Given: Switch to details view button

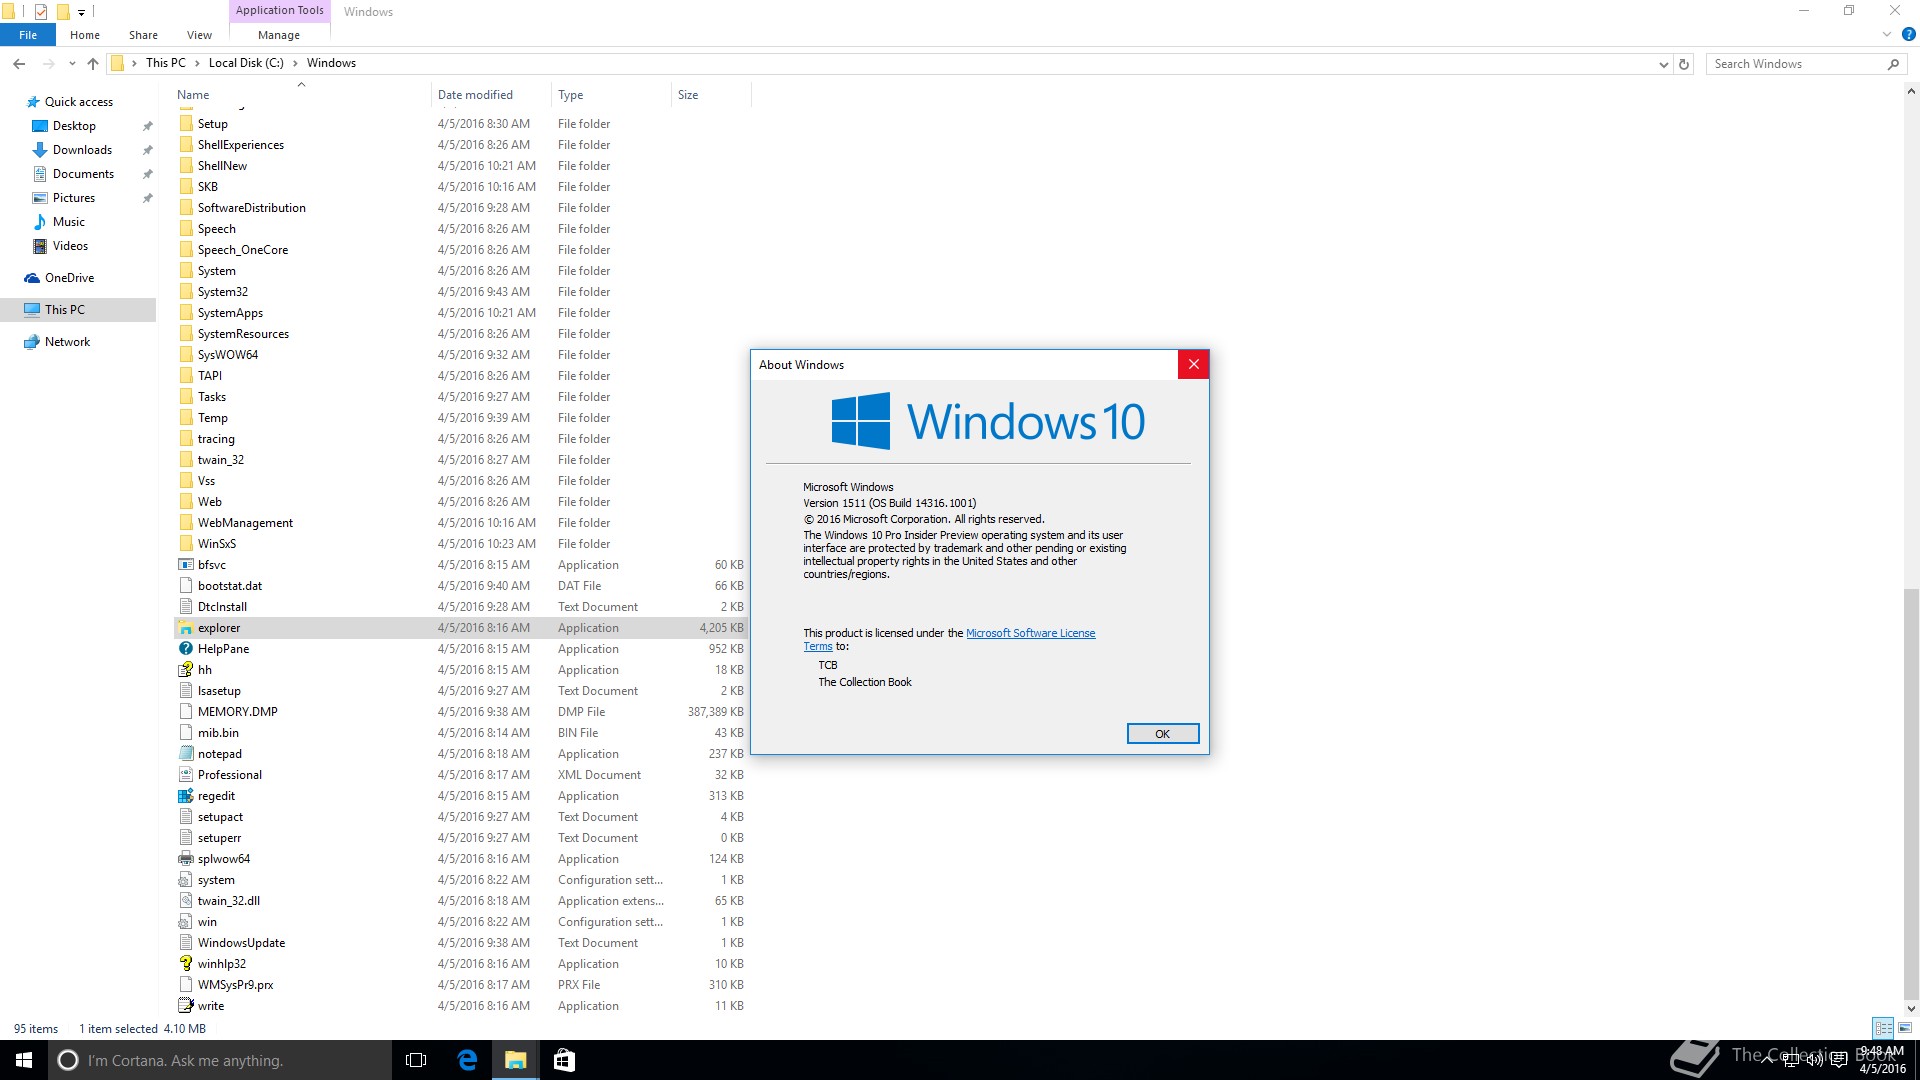Looking at the screenshot, I should tap(1883, 1028).
